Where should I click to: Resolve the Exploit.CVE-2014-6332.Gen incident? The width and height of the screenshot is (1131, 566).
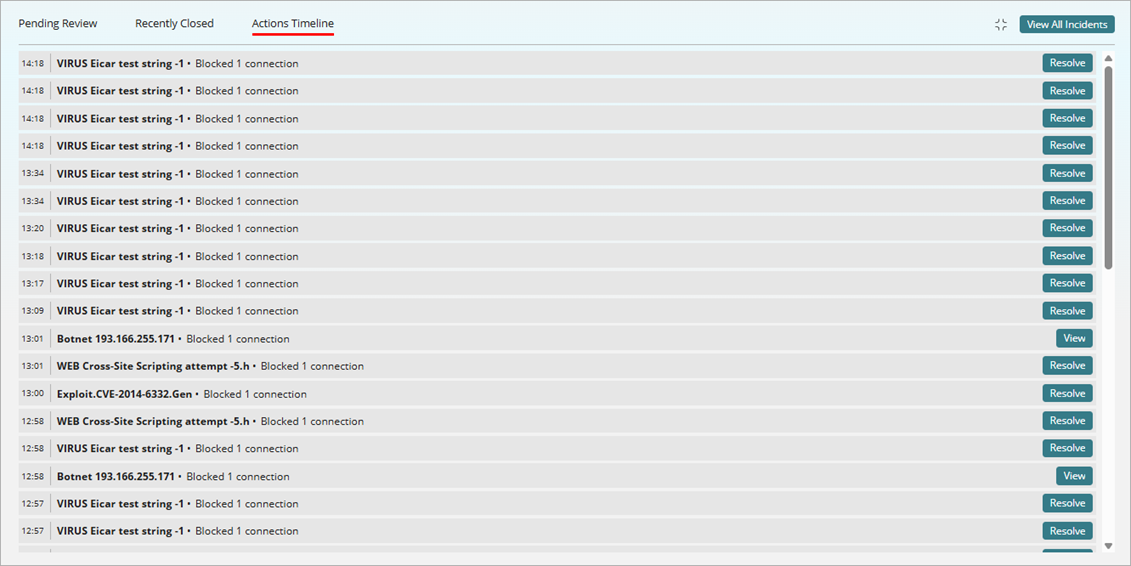[x=1068, y=394]
